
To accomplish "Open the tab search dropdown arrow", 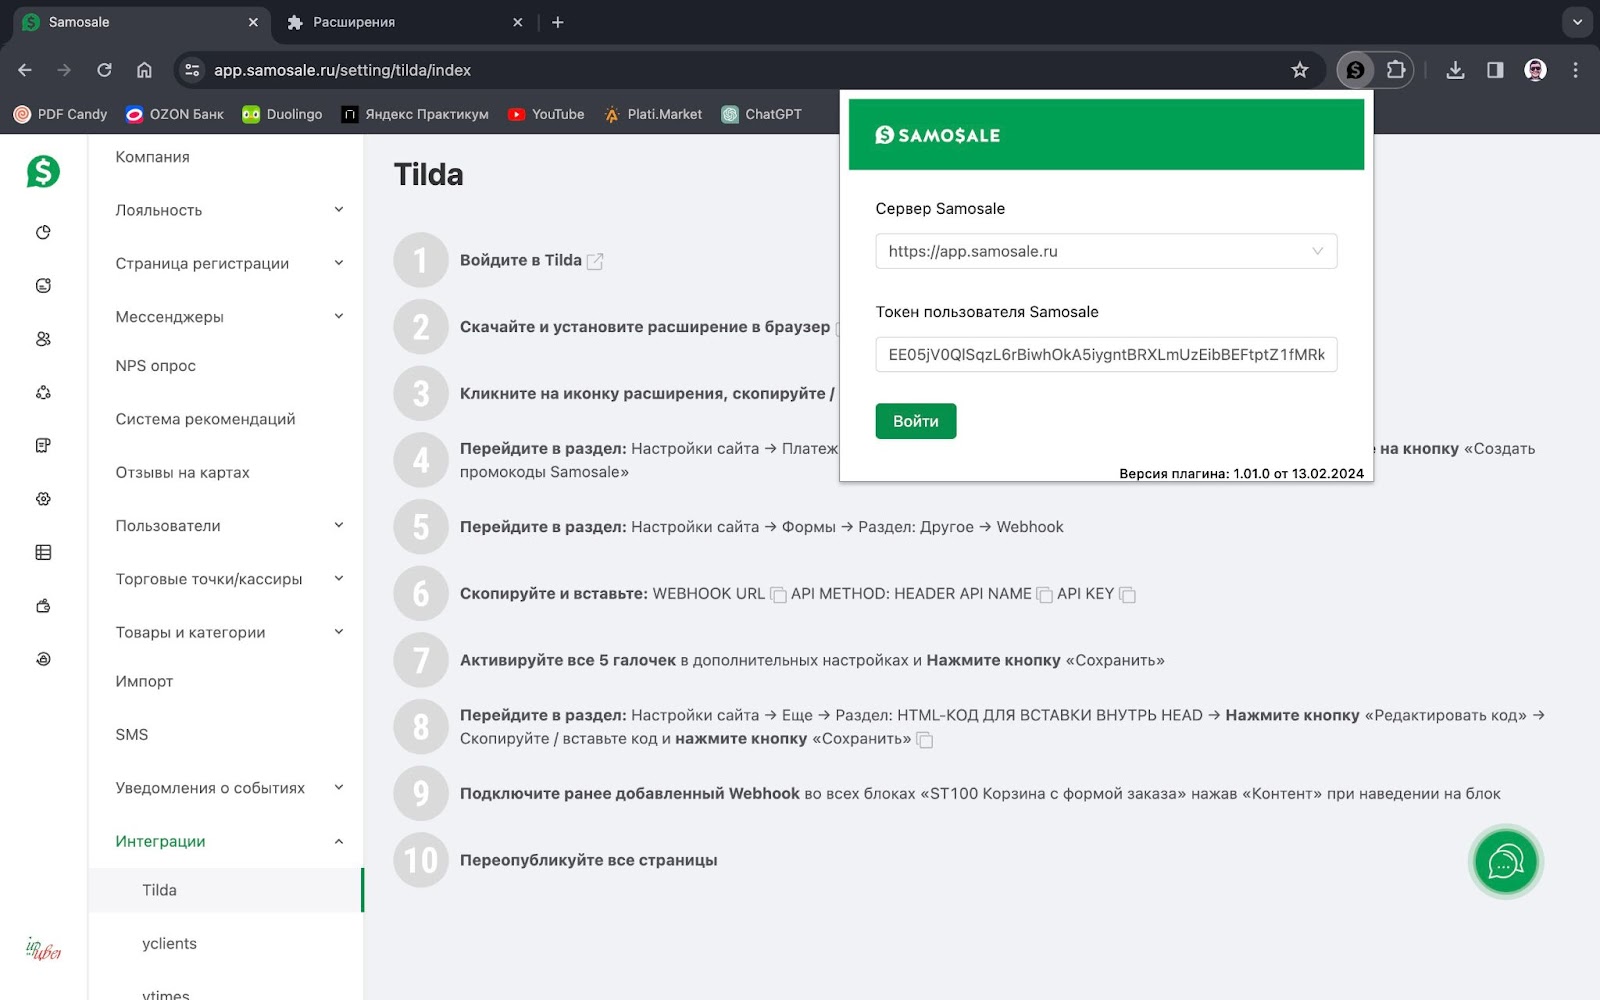I will [1577, 22].
